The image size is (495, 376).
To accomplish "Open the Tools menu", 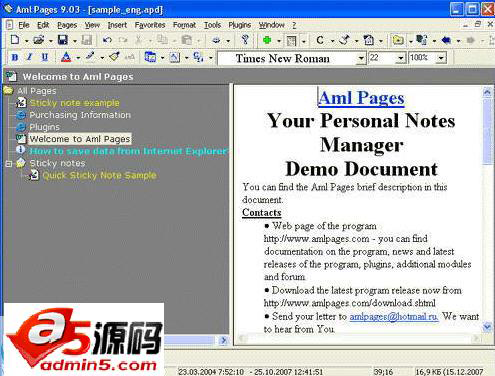I will 212,25.
